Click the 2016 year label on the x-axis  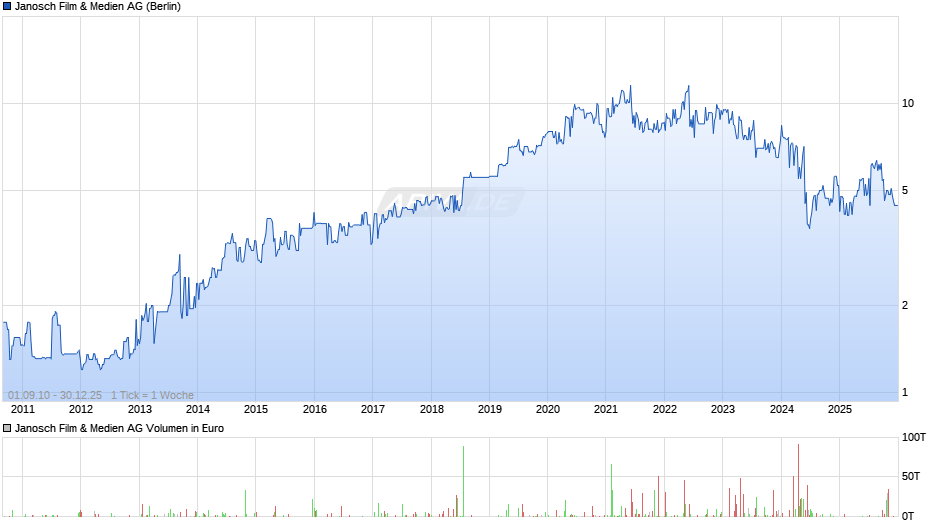pos(315,409)
